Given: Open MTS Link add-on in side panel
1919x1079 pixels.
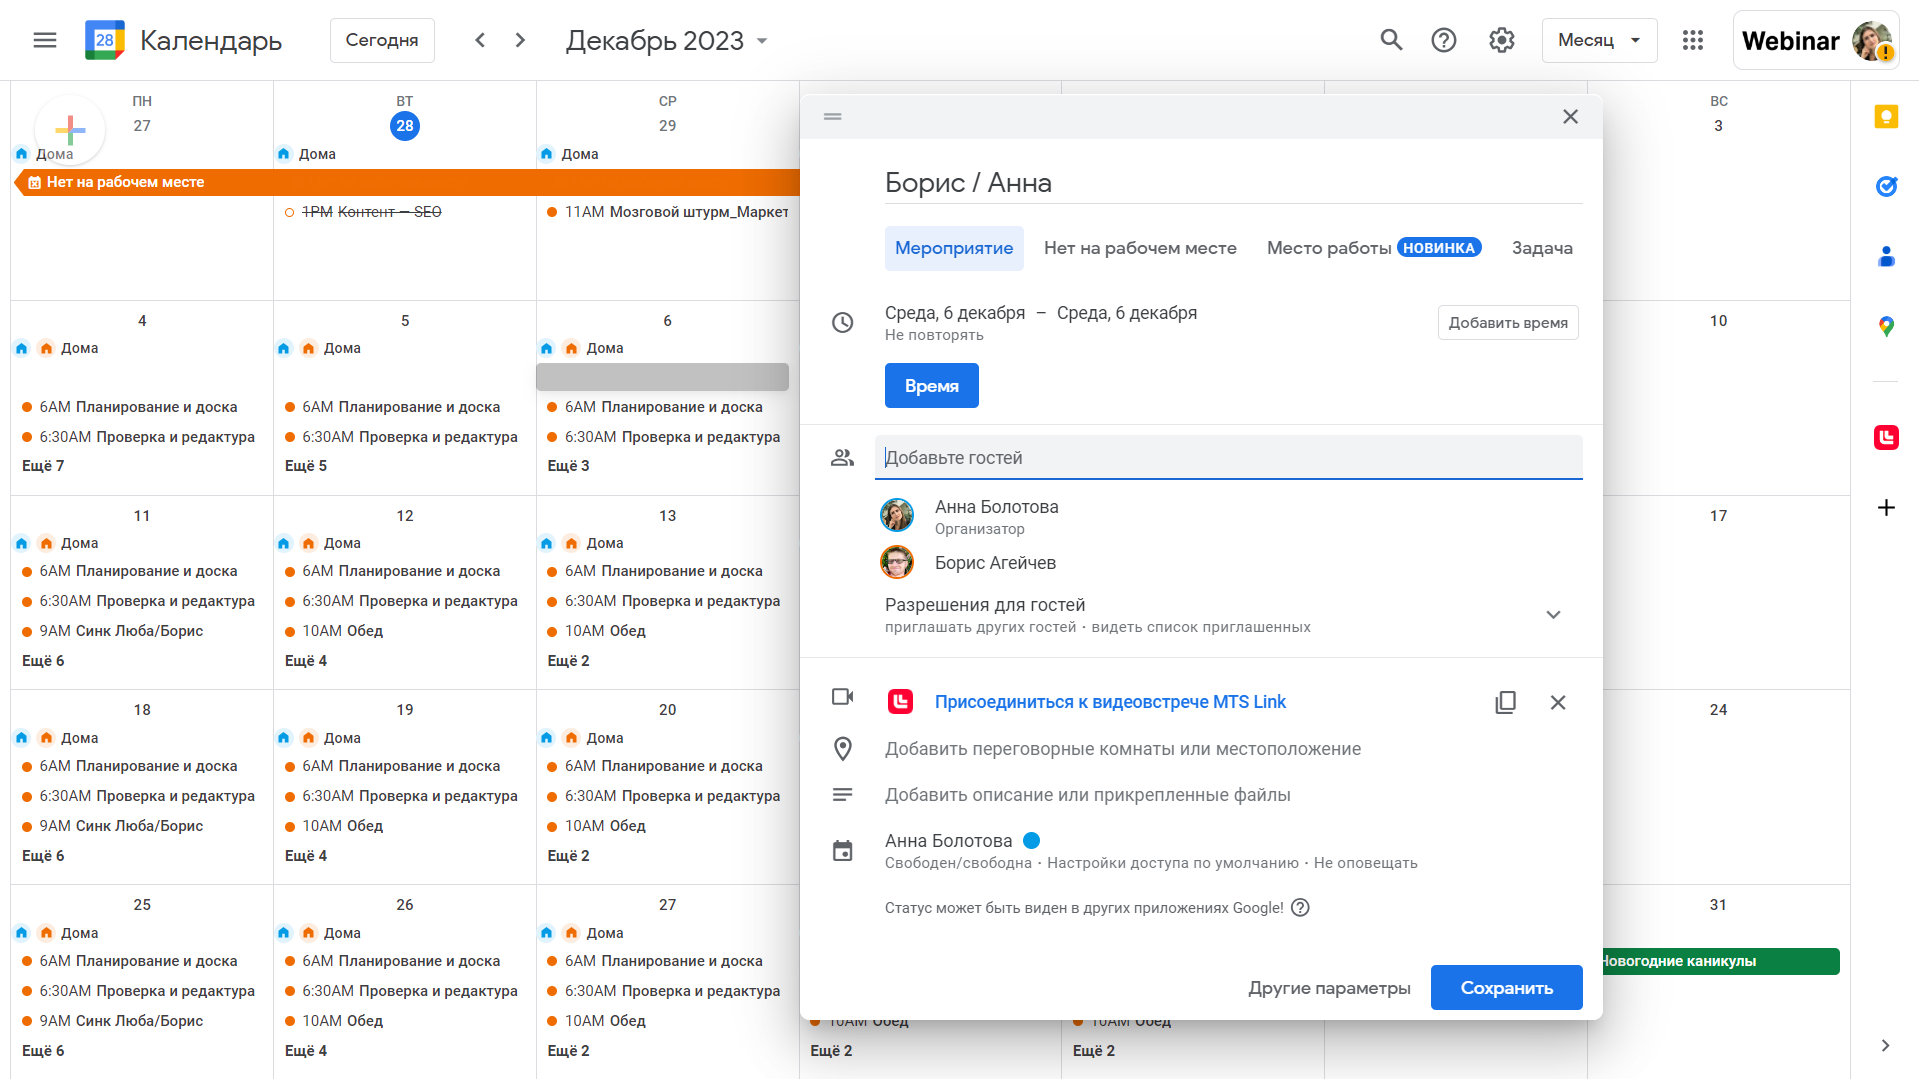Looking at the screenshot, I should click(x=1886, y=437).
